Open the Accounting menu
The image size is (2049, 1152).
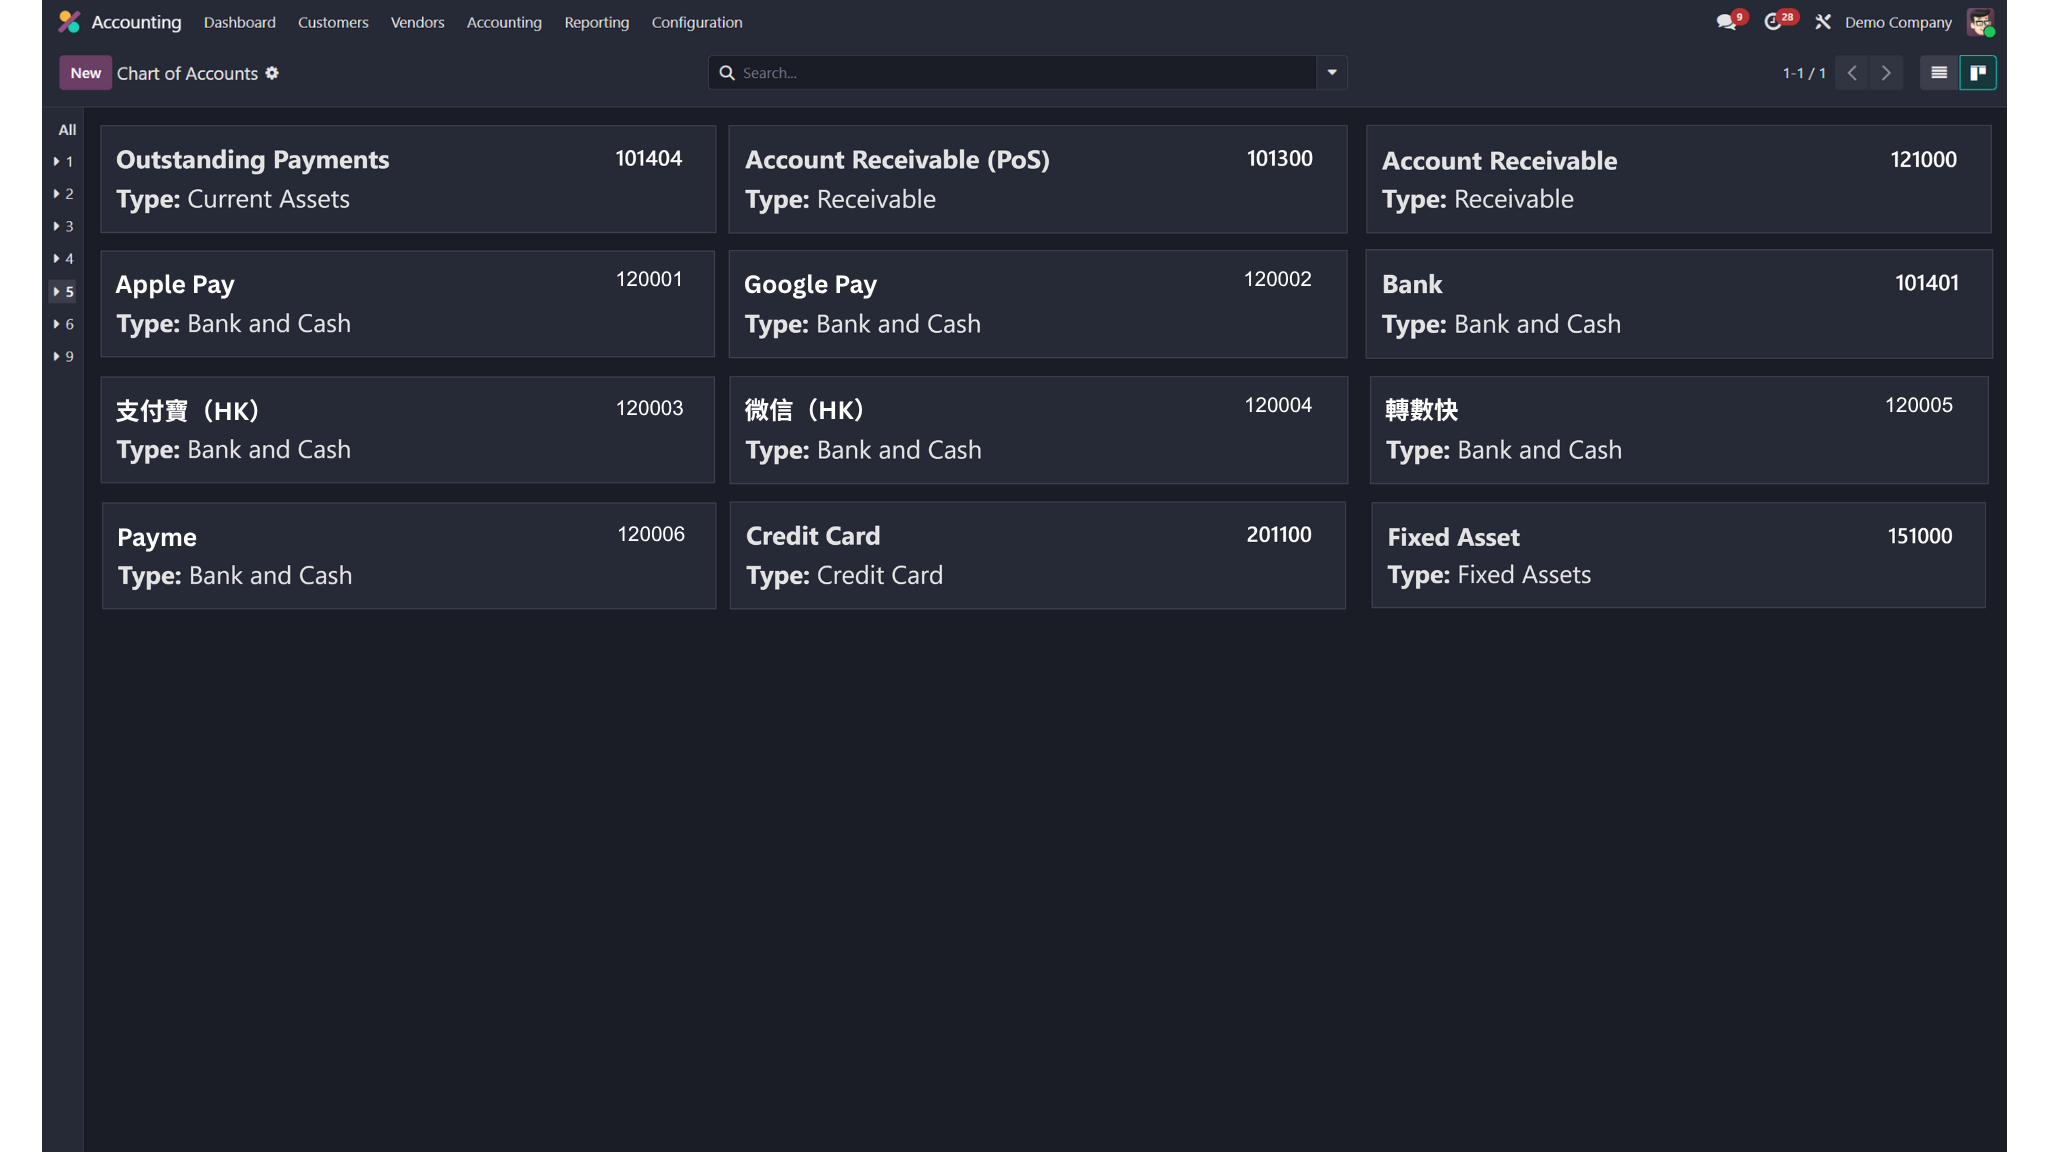504,22
